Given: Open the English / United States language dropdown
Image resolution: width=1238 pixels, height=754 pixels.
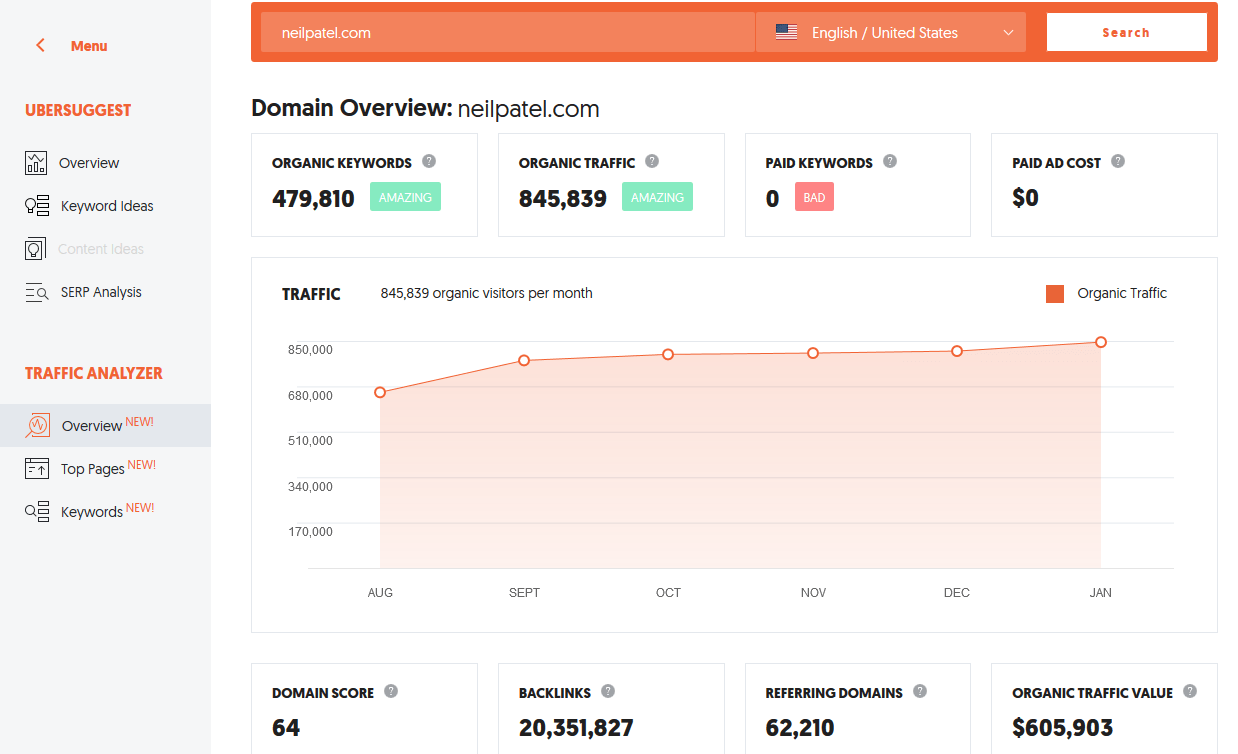Looking at the screenshot, I should (891, 32).
